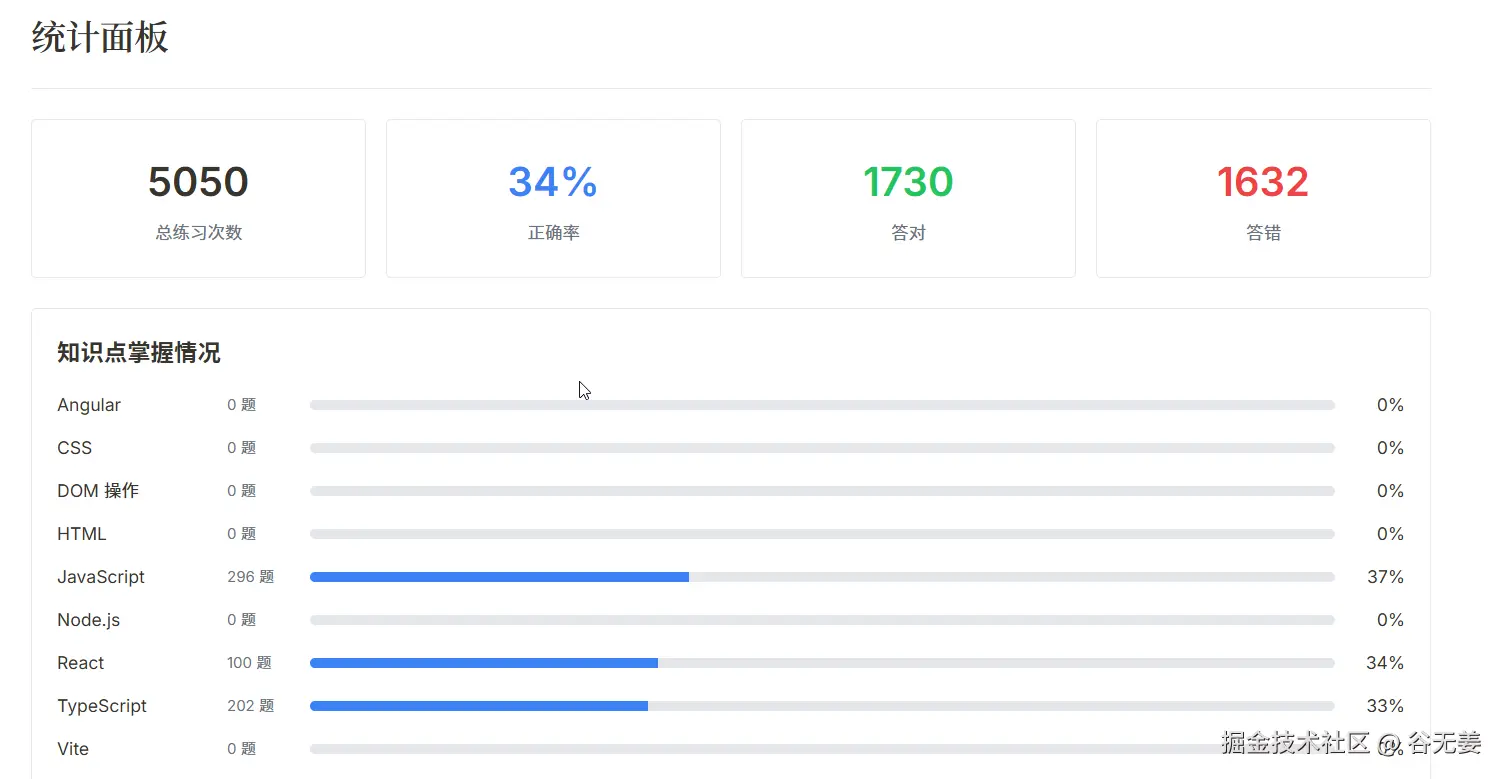Open the 1632 wrong answers card
The width and height of the screenshot is (1504, 779).
pyautogui.click(x=1263, y=199)
